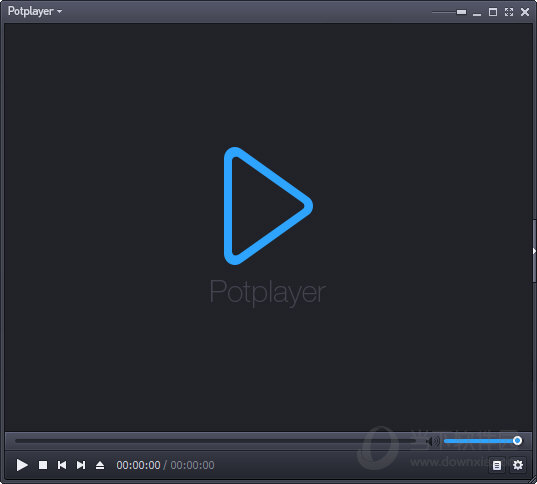Click the playback seek bar
This screenshot has height=484, width=537.
[216, 441]
